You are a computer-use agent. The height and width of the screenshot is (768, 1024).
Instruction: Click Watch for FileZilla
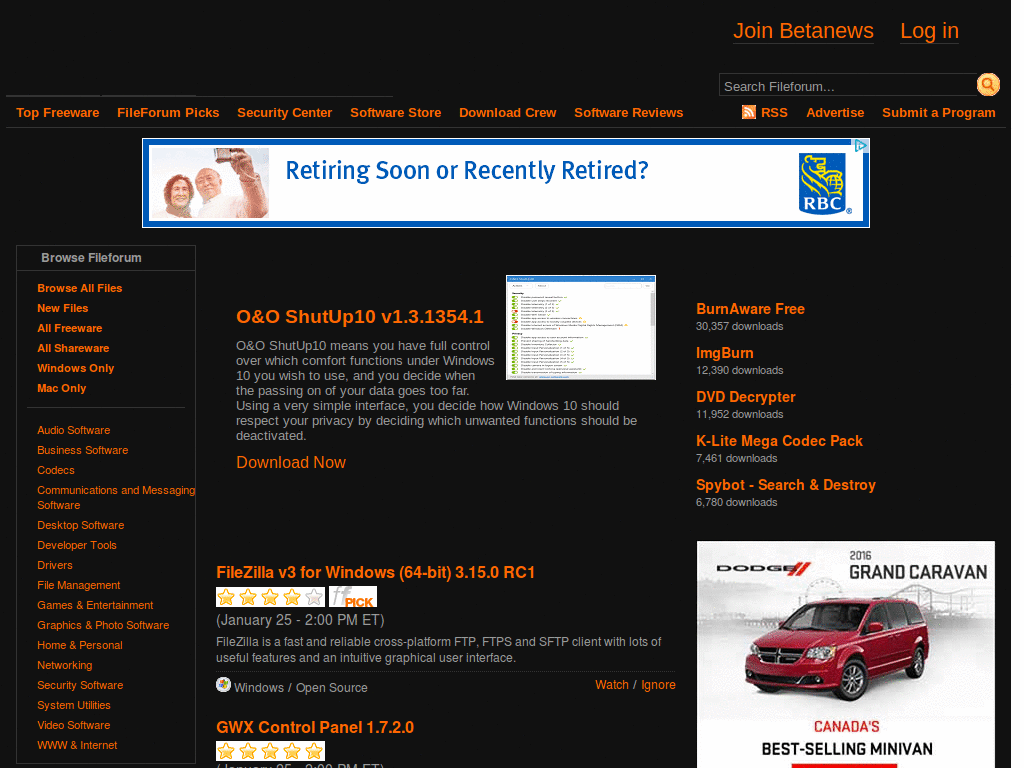coord(612,685)
